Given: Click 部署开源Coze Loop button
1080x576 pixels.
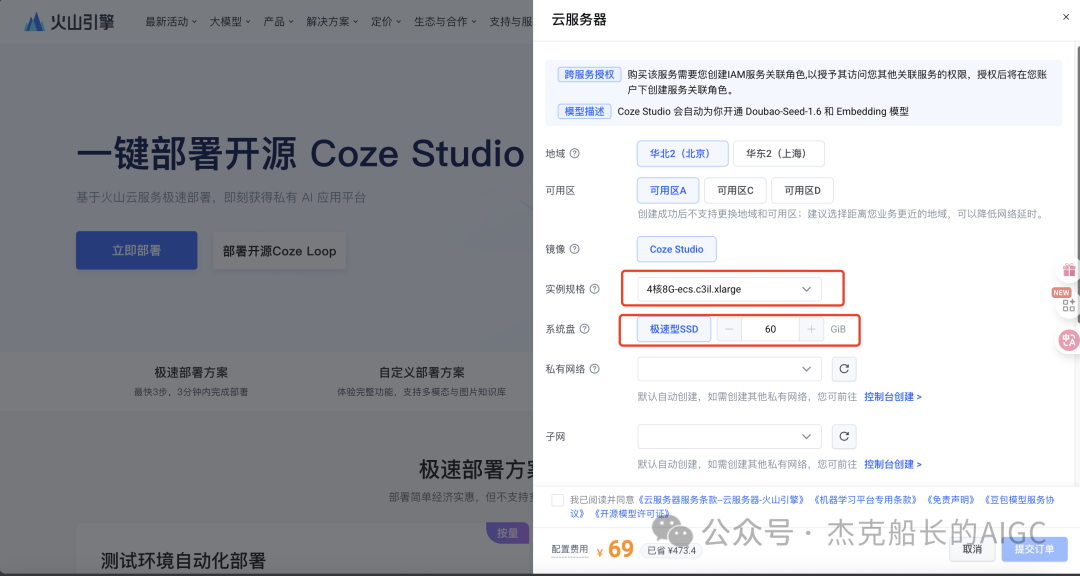Looking at the screenshot, I should pyautogui.click(x=279, y=251).
